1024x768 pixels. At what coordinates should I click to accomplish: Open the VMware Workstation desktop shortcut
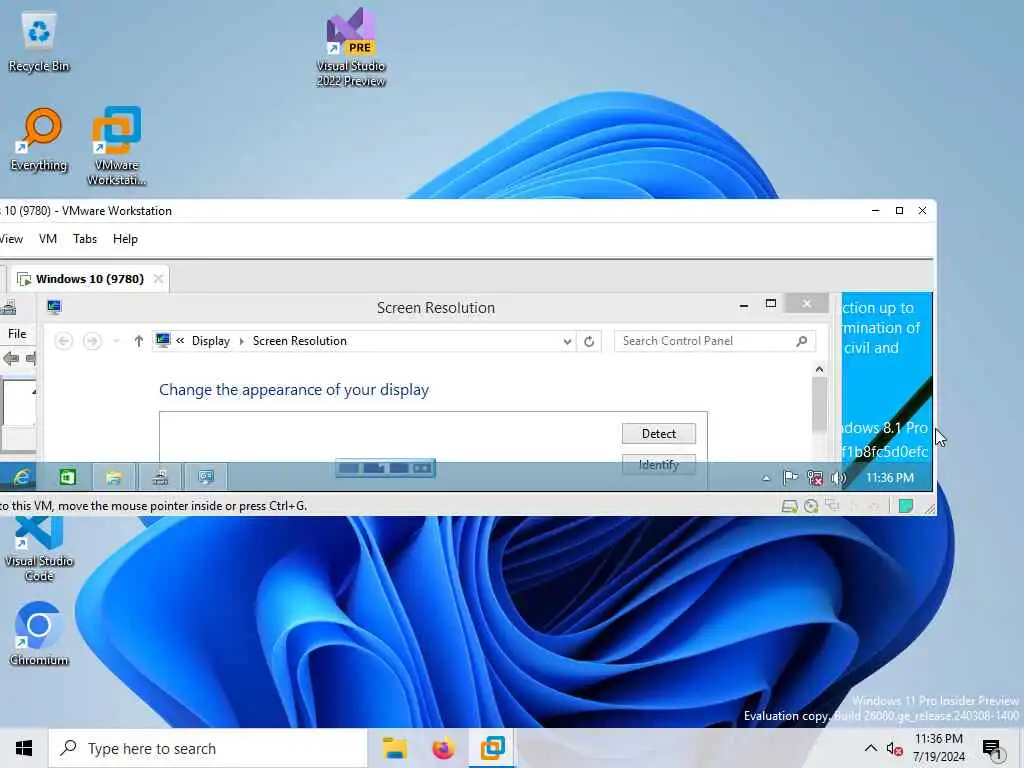coord(116,145)
